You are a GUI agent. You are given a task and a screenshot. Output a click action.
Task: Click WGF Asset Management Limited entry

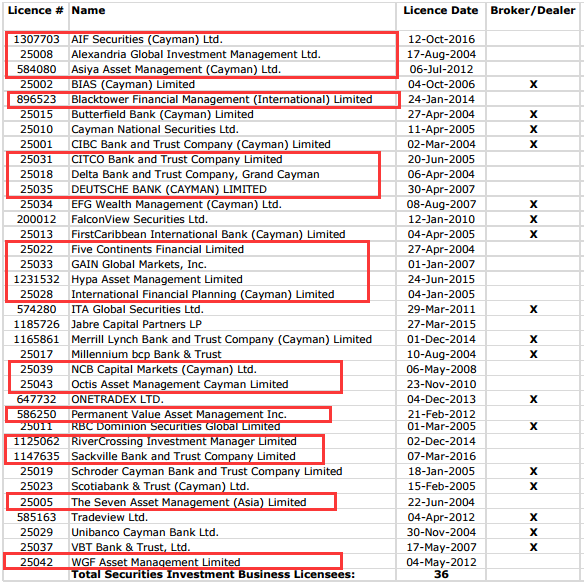156,562
